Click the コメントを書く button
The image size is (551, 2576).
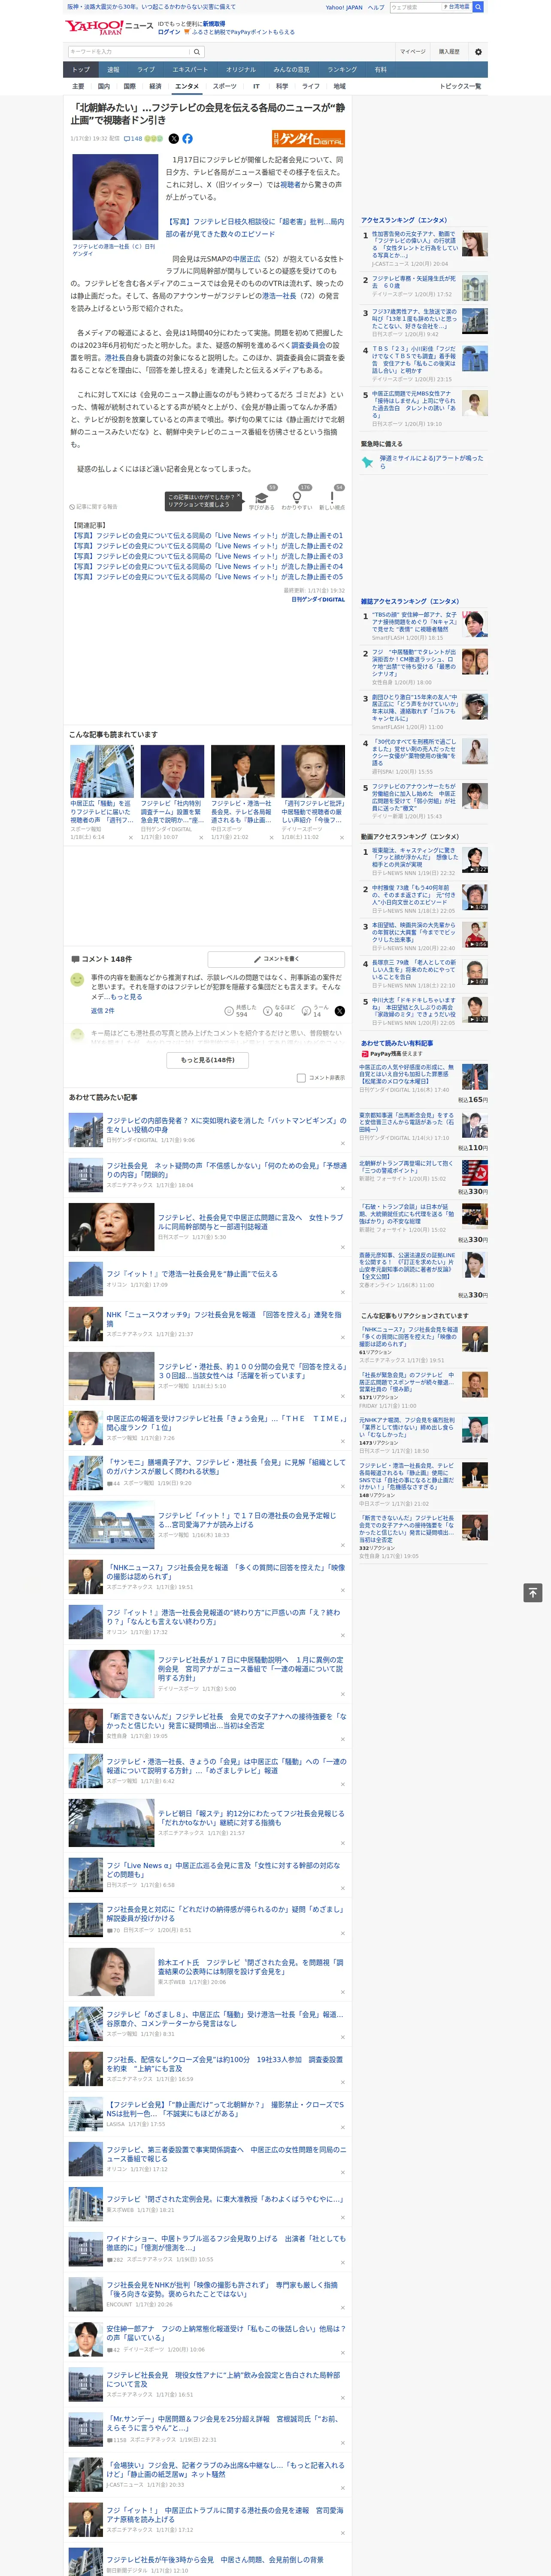point(277,959)
